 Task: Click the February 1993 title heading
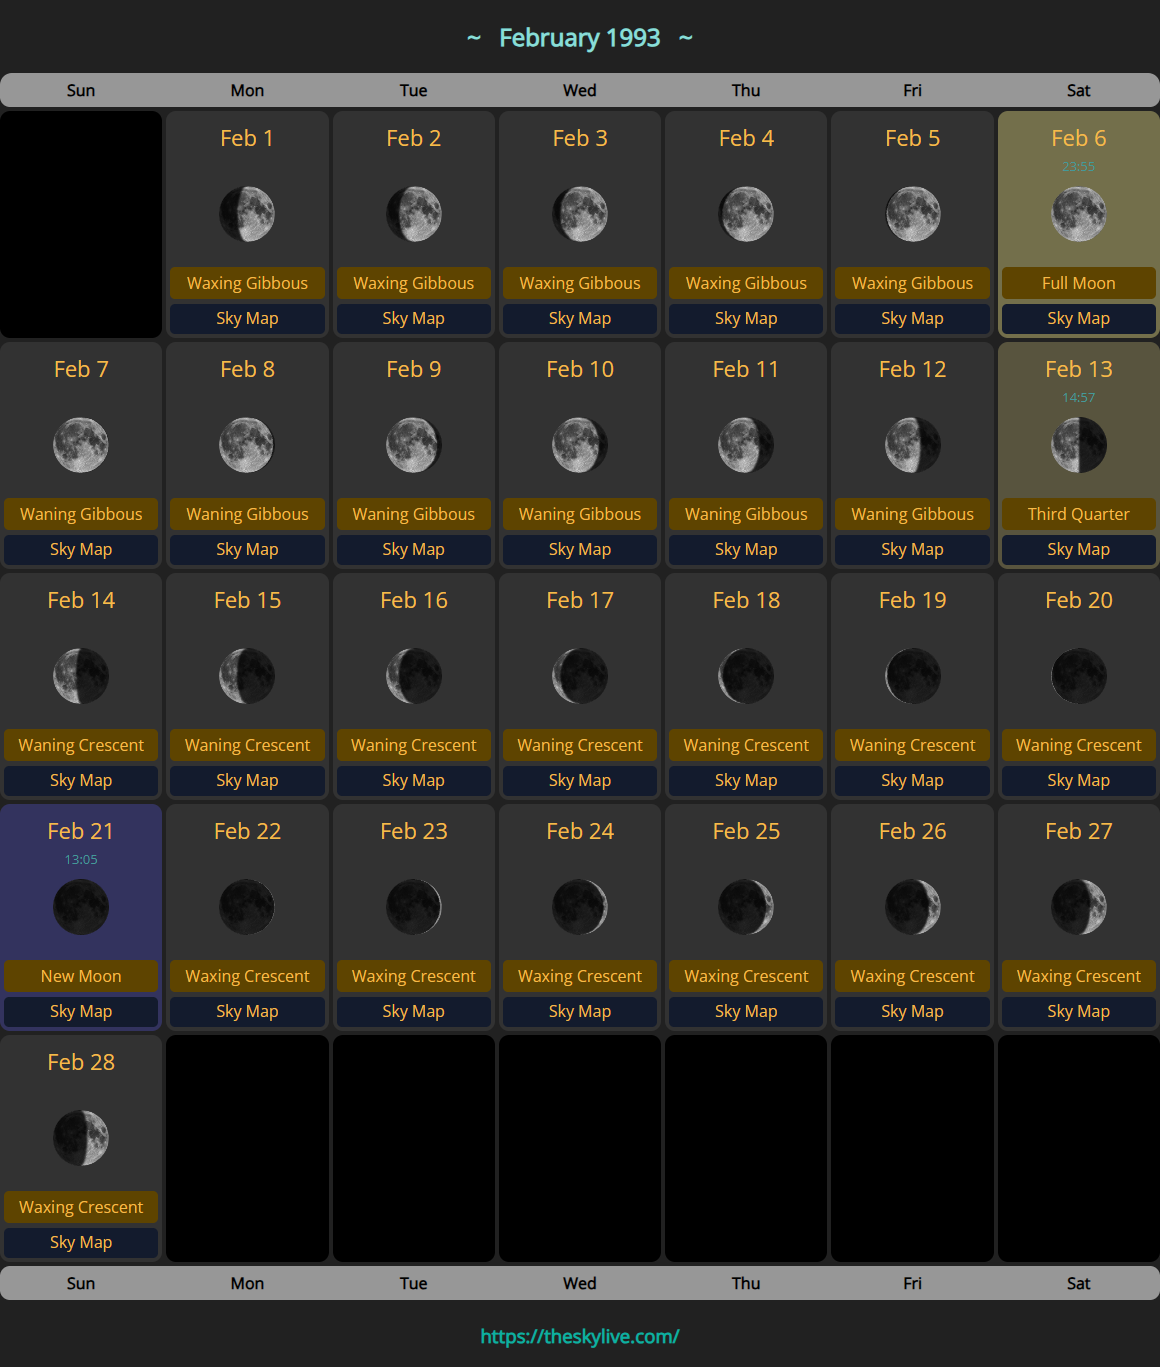pos(580,38)
